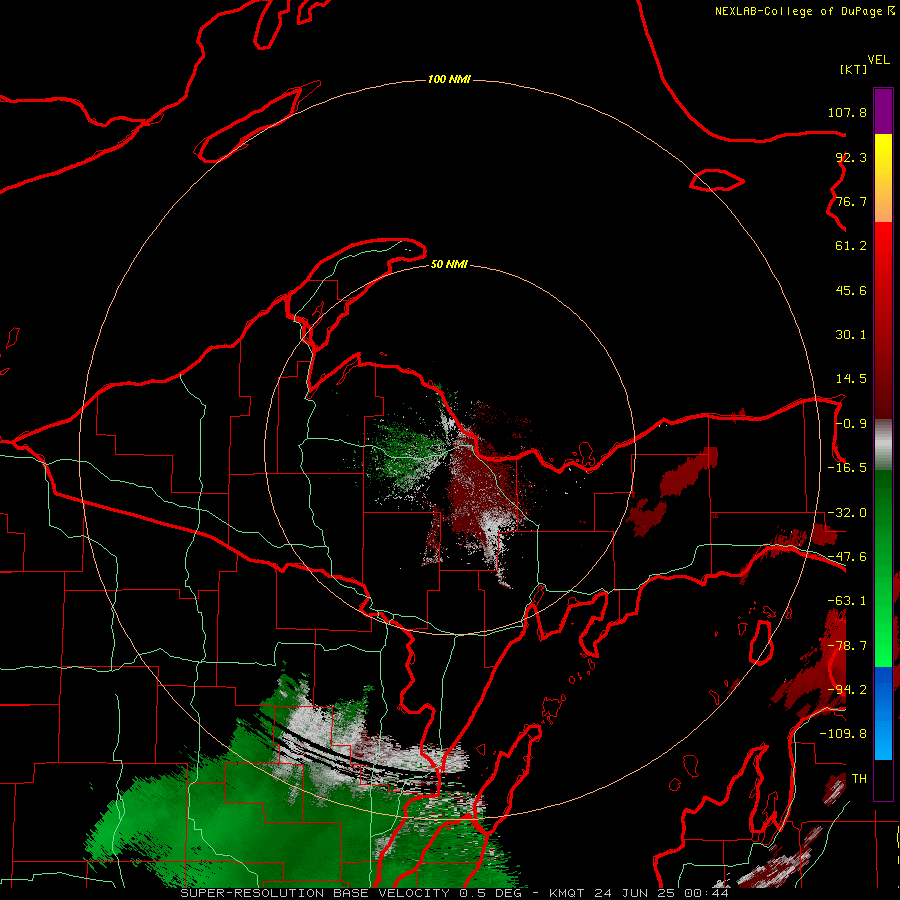Click the 50 NMI range ring label
The height and width of the screenshot is (900, 900).
pyautogui.click(x=449, y=265)
